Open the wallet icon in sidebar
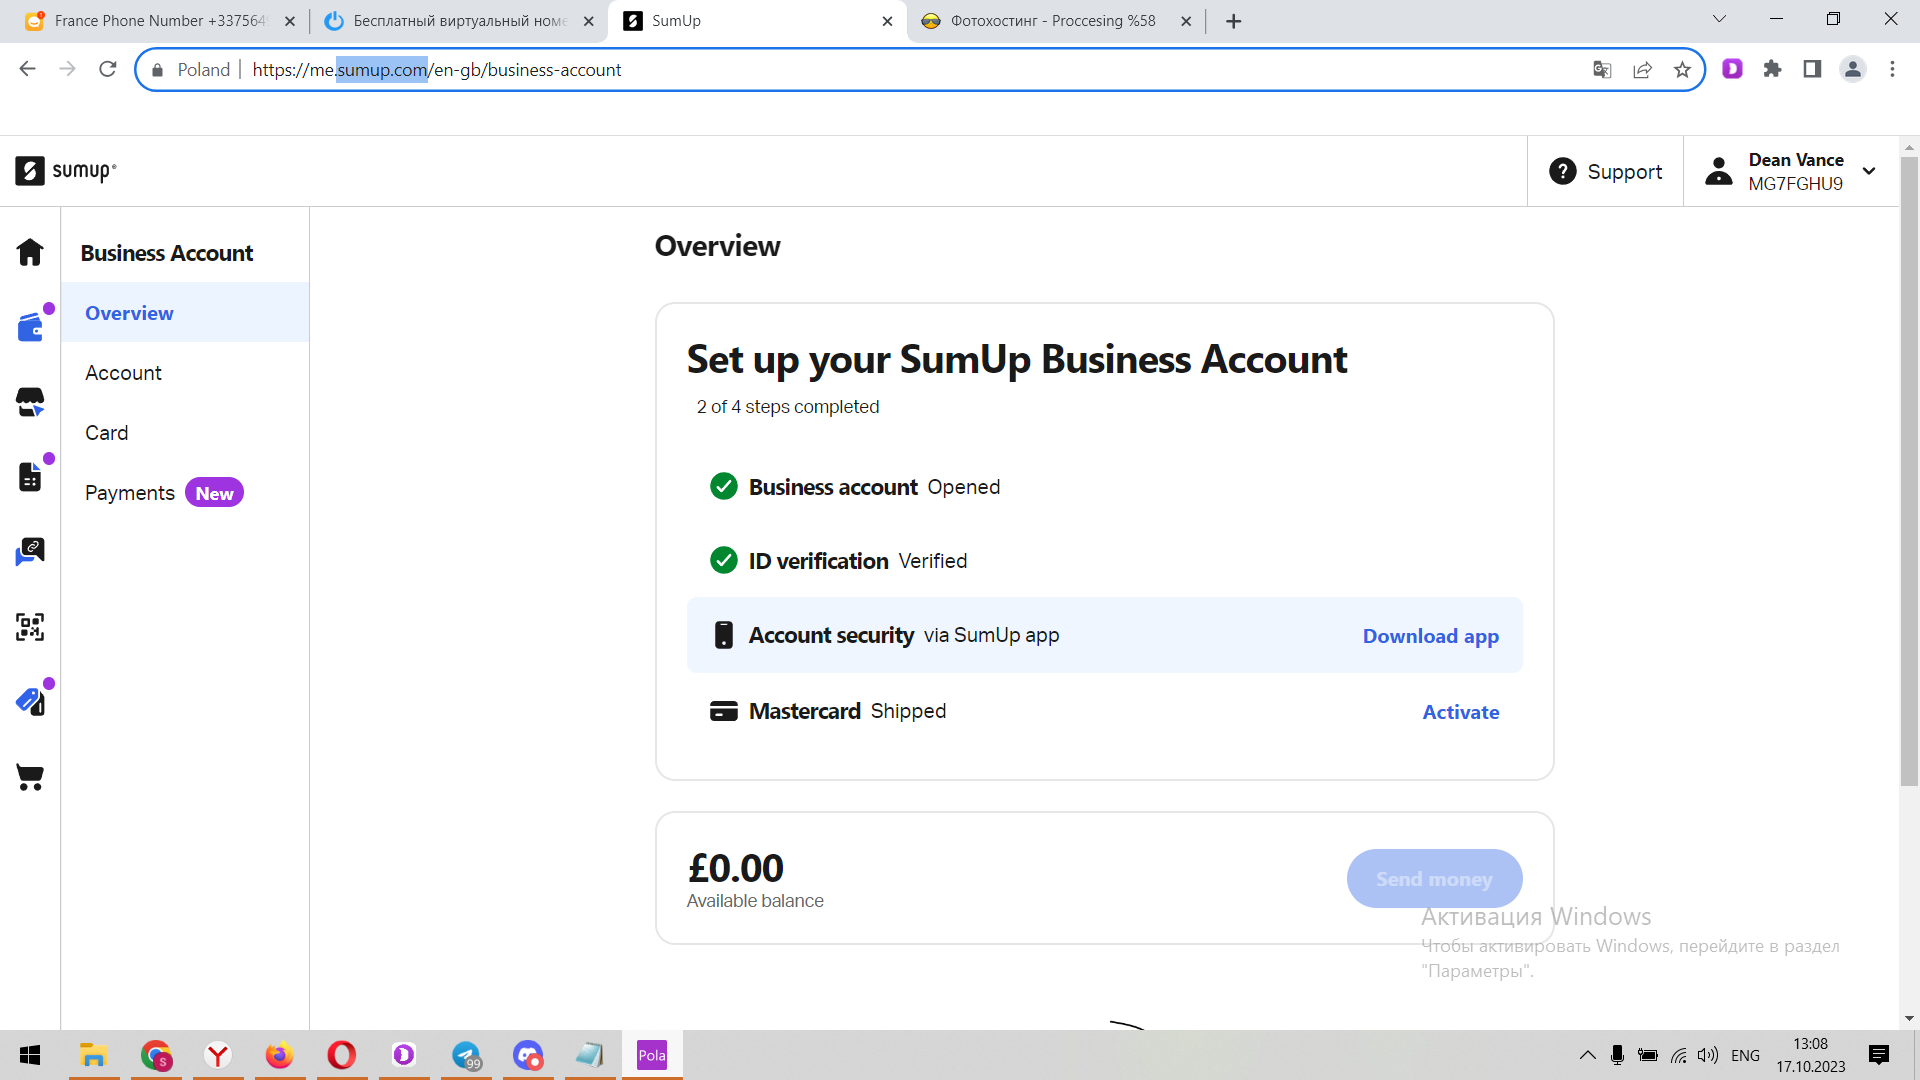Image resolution: width=1920 pixels, height=1080 pixels. tap(30, 327)
